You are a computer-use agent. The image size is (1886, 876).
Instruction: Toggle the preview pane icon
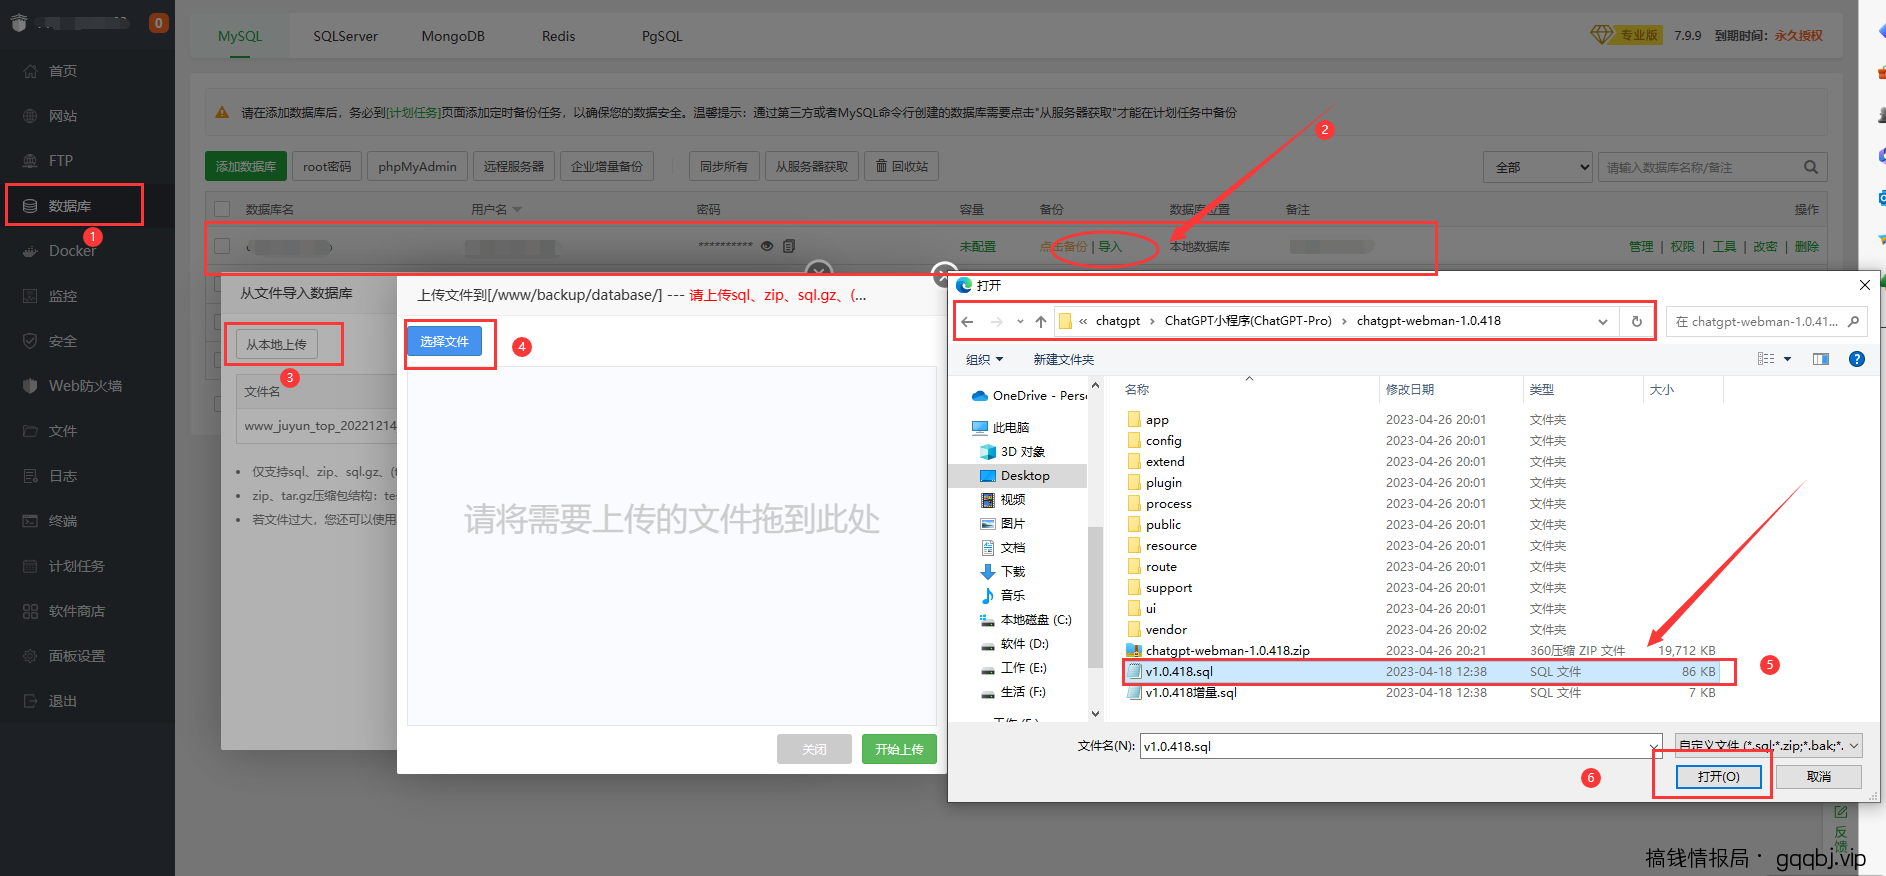[x=1821, y=359]
